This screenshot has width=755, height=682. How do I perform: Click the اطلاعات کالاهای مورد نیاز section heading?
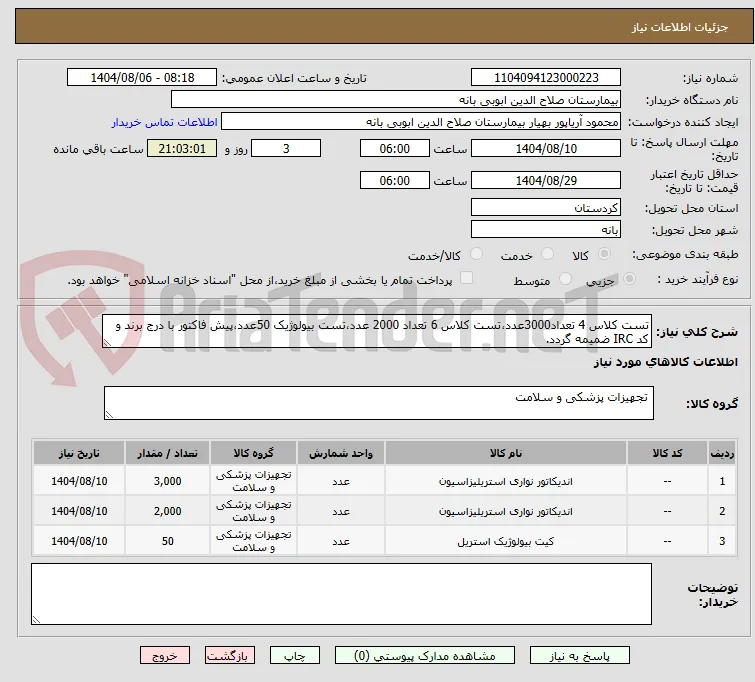point(665,362)
